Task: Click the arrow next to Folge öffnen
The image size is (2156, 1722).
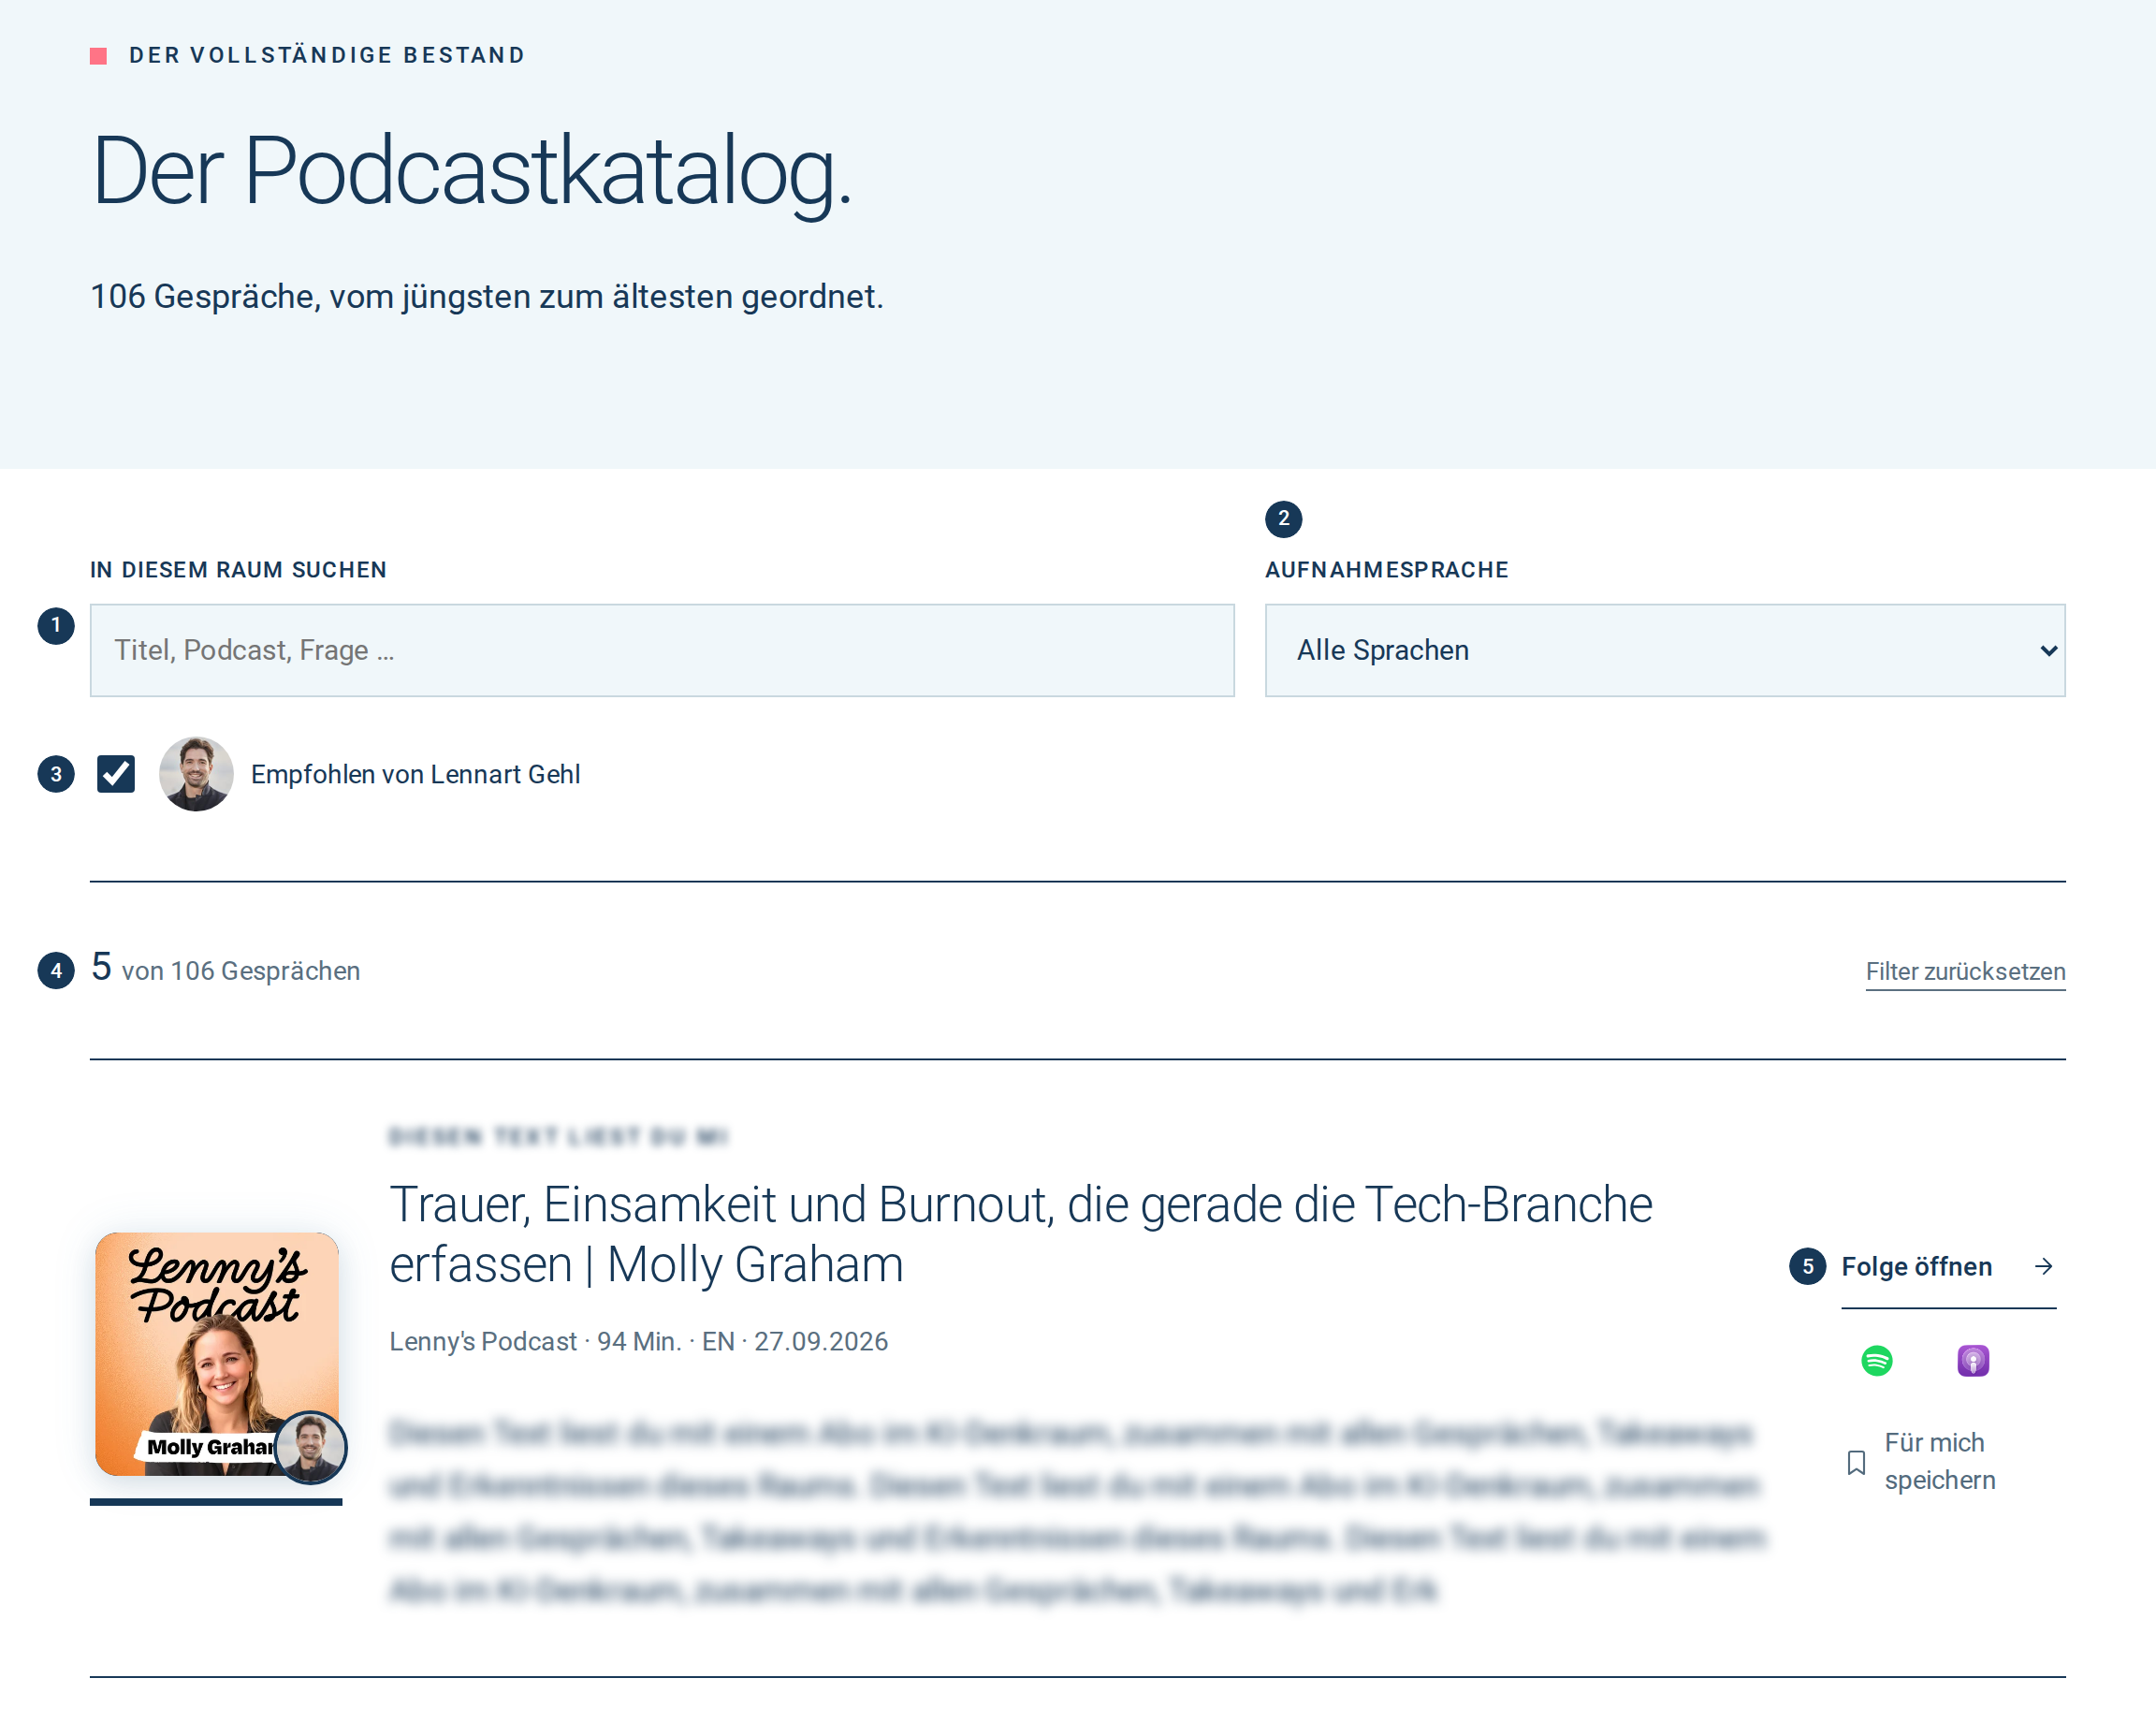Action: tap(2043, 1266)
